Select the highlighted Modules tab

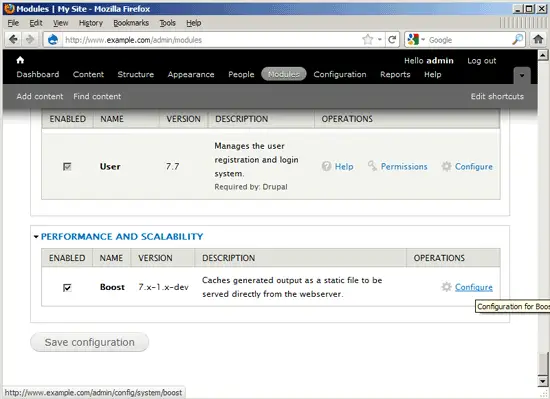(284, 74)
